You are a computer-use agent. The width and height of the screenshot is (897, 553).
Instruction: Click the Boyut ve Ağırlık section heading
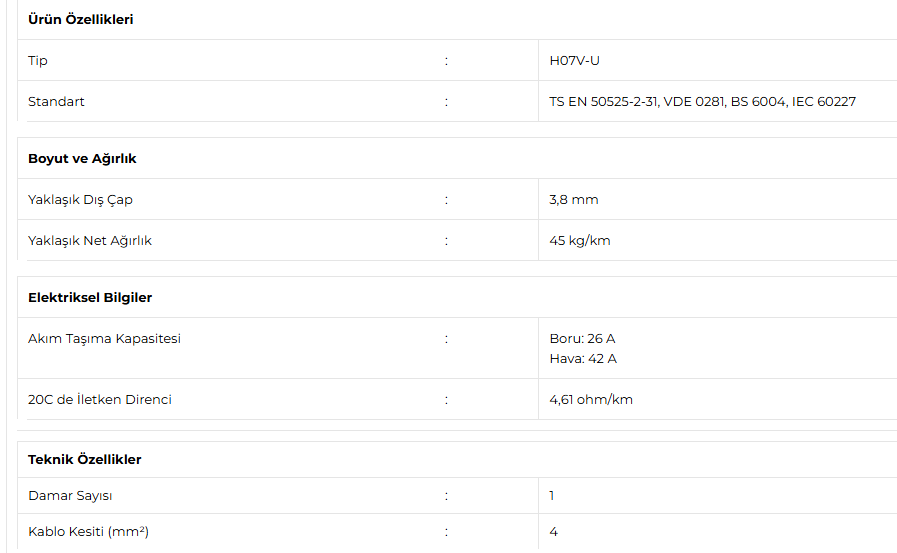(x=82, y=159)
